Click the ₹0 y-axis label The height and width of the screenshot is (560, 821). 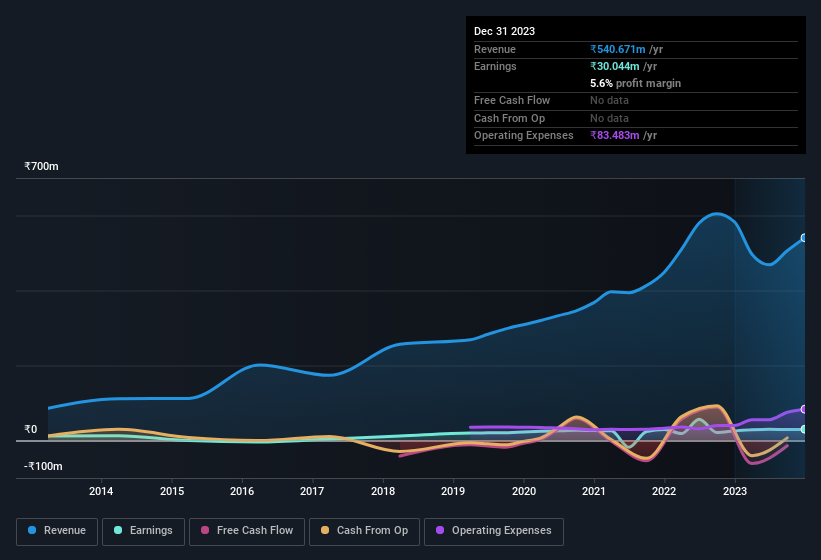pos(31,429)
